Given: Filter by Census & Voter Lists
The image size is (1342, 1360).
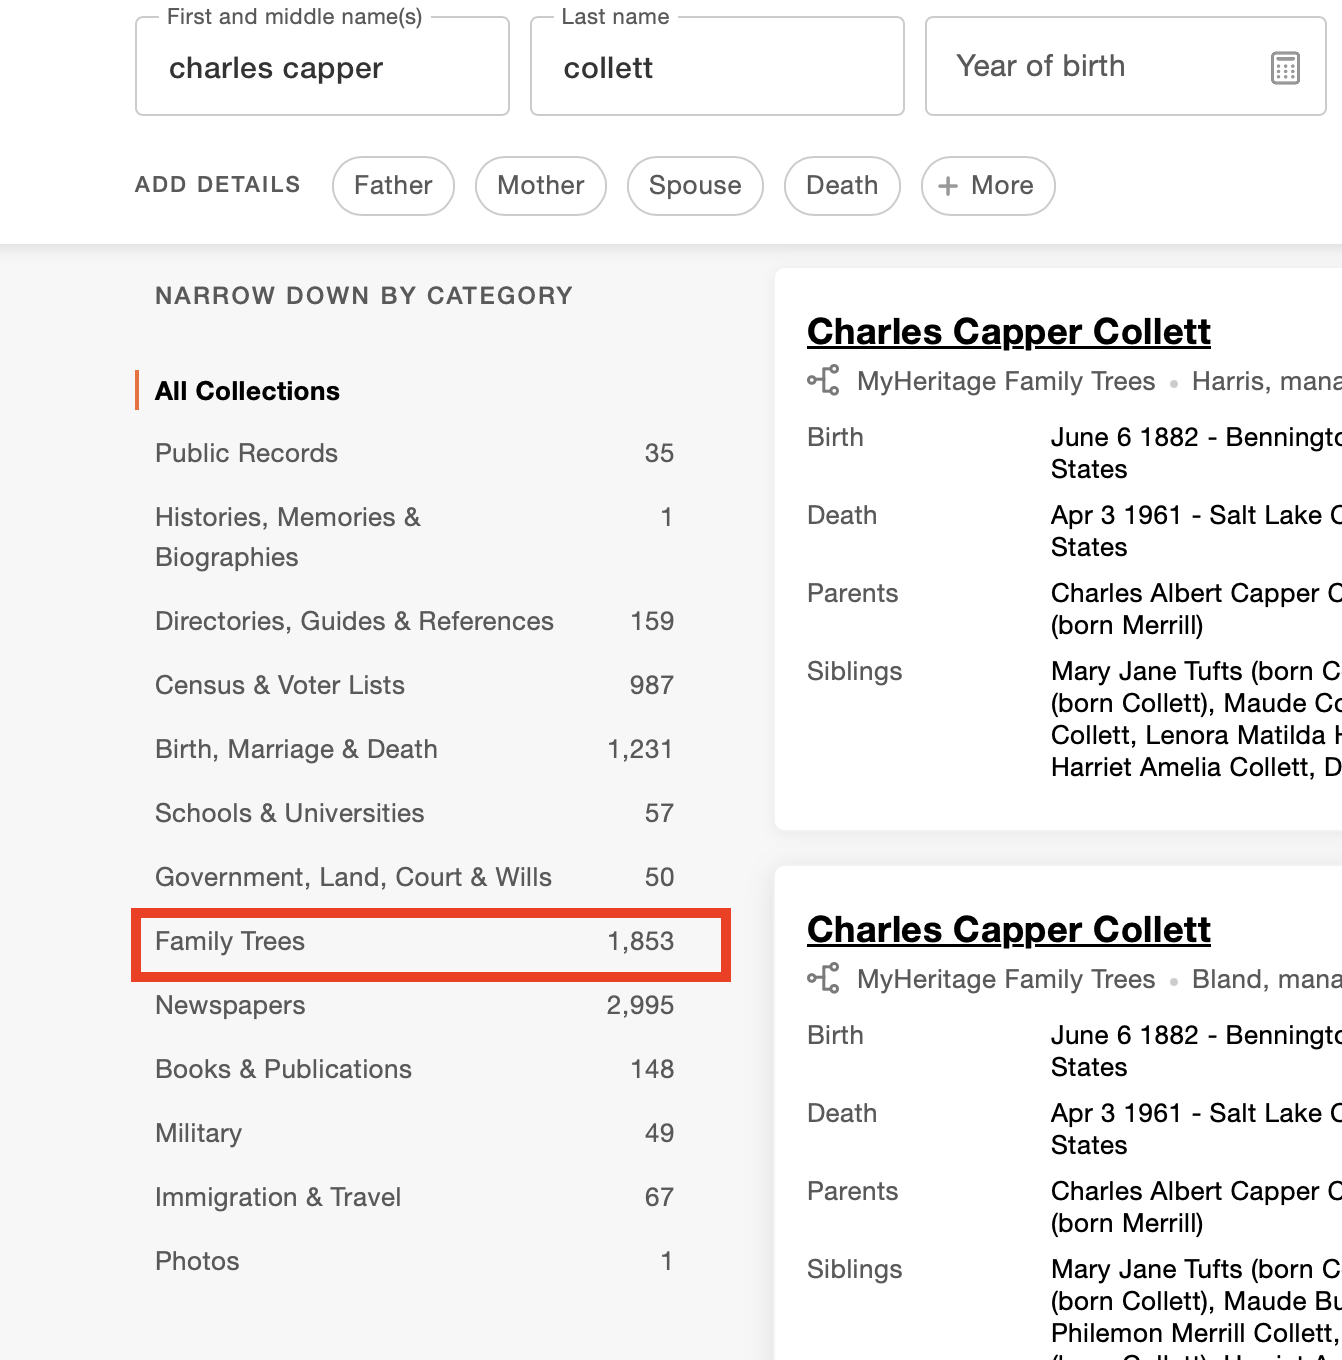Looking at the screenshot, I should coord(415,686).
